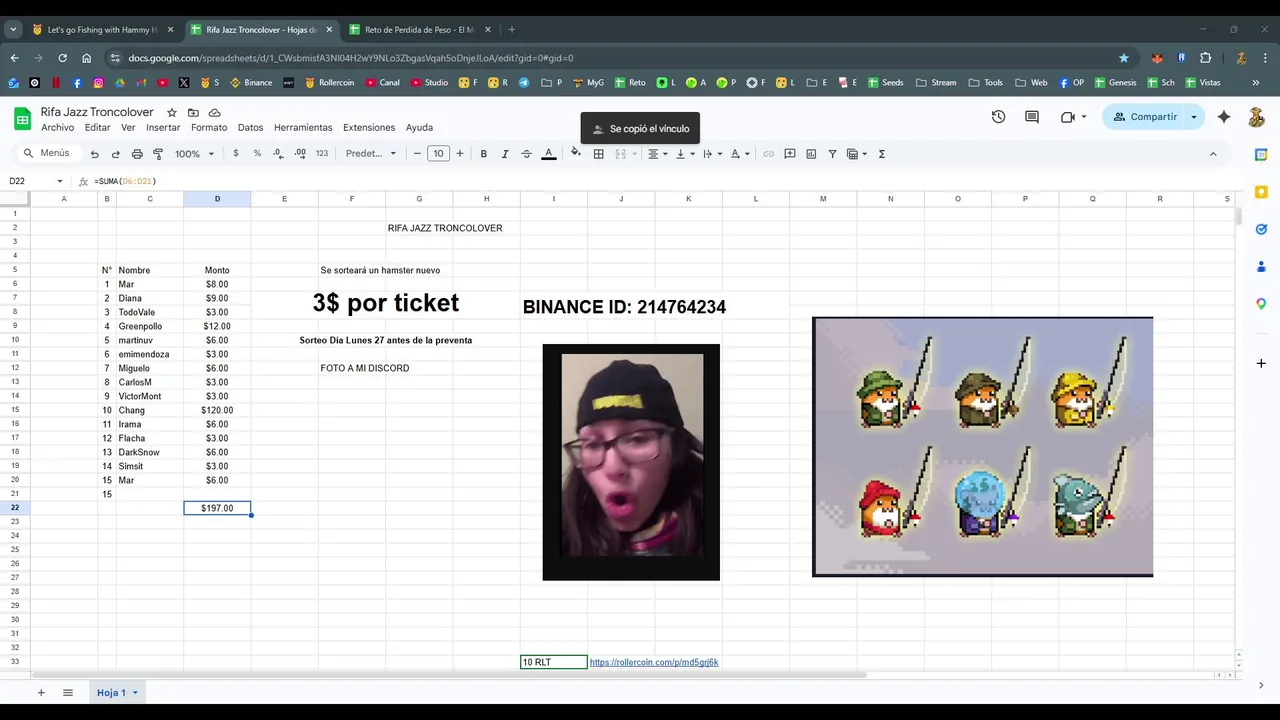Add new sheet plus button

point(41,693)
